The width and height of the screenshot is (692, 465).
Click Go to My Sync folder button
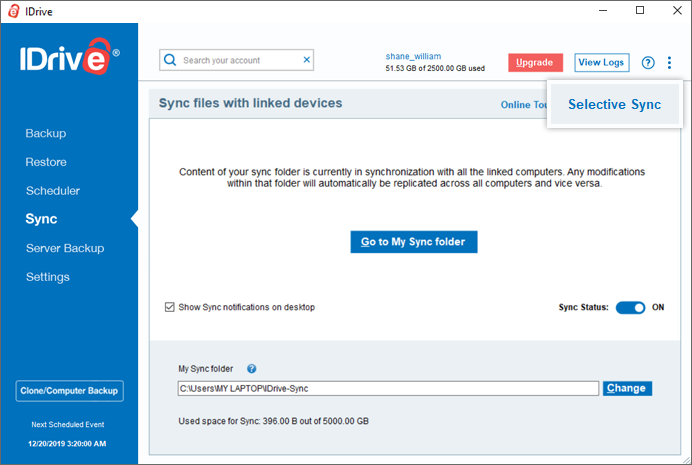pyautogui.click(x=414, y=242)
